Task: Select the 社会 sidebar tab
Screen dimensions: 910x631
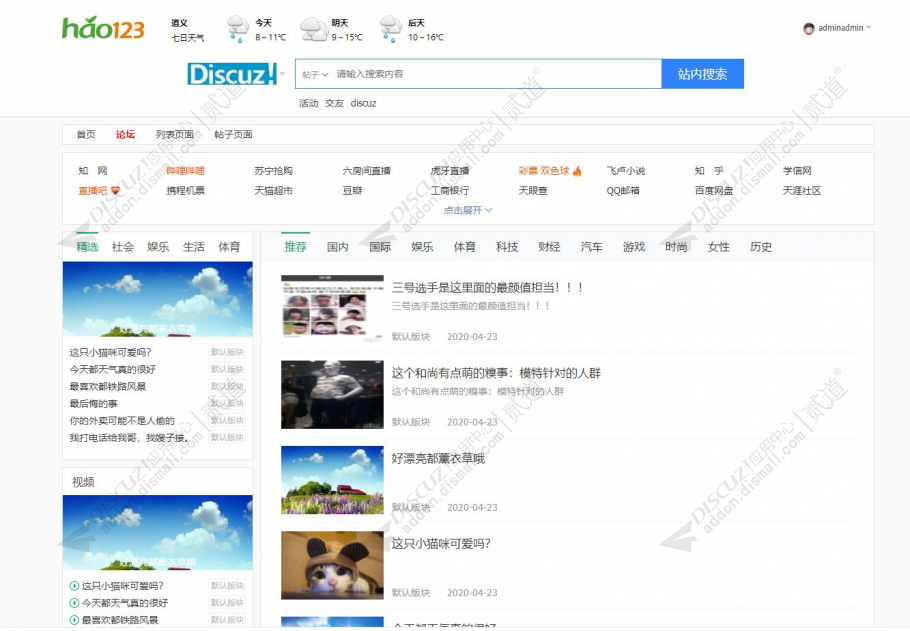Action: point(123,247)
